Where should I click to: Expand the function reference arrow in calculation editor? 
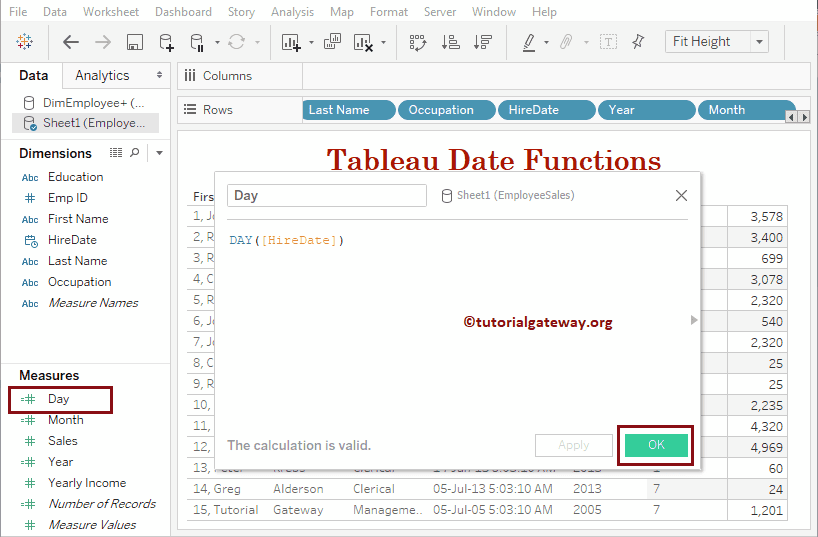[x=693, y=320]
